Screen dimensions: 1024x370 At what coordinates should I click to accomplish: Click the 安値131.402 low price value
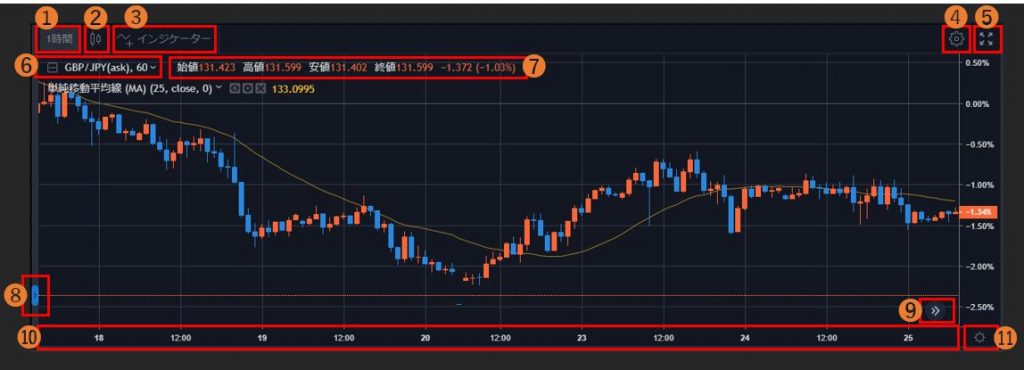tap(338, 67)
